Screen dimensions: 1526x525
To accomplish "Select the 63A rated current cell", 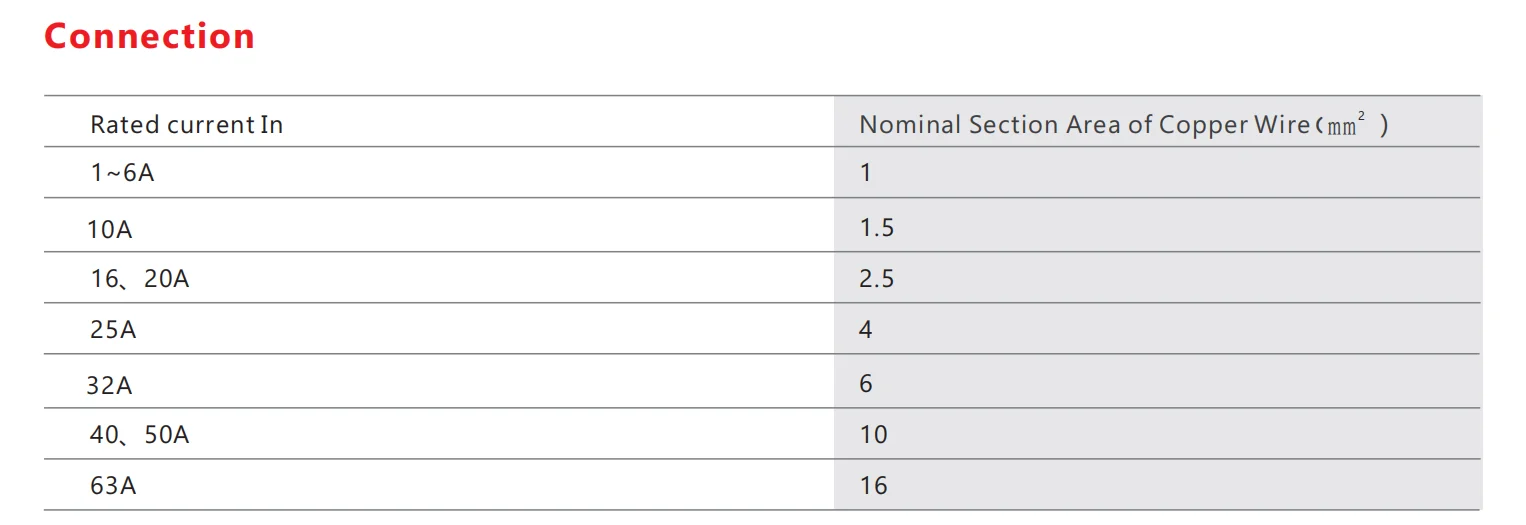I will [113, 486].
